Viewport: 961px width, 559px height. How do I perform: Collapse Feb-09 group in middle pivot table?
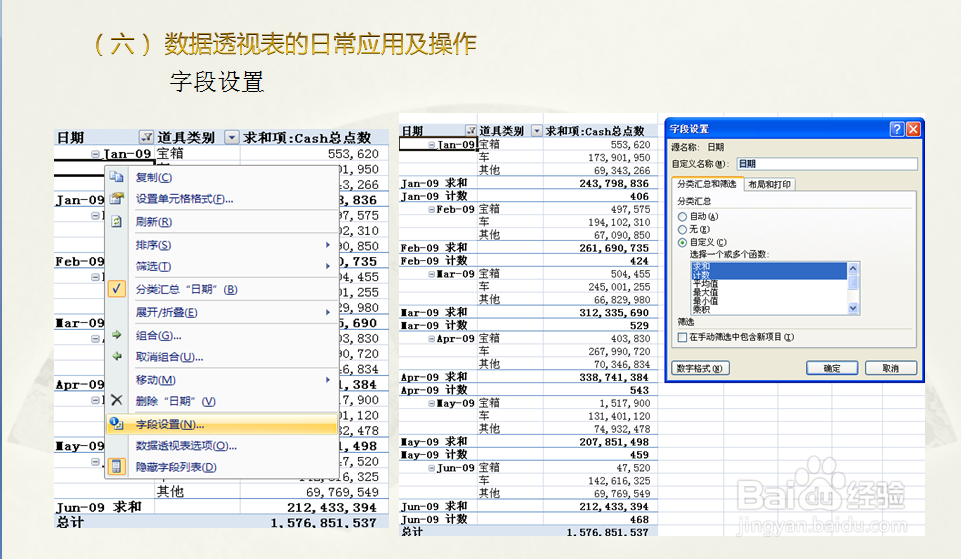point(431,210)
